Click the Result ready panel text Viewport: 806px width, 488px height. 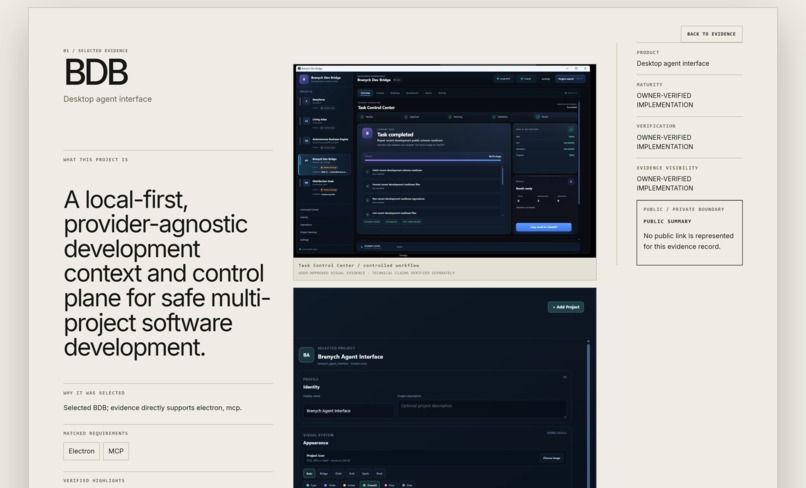tap(524, 188)
